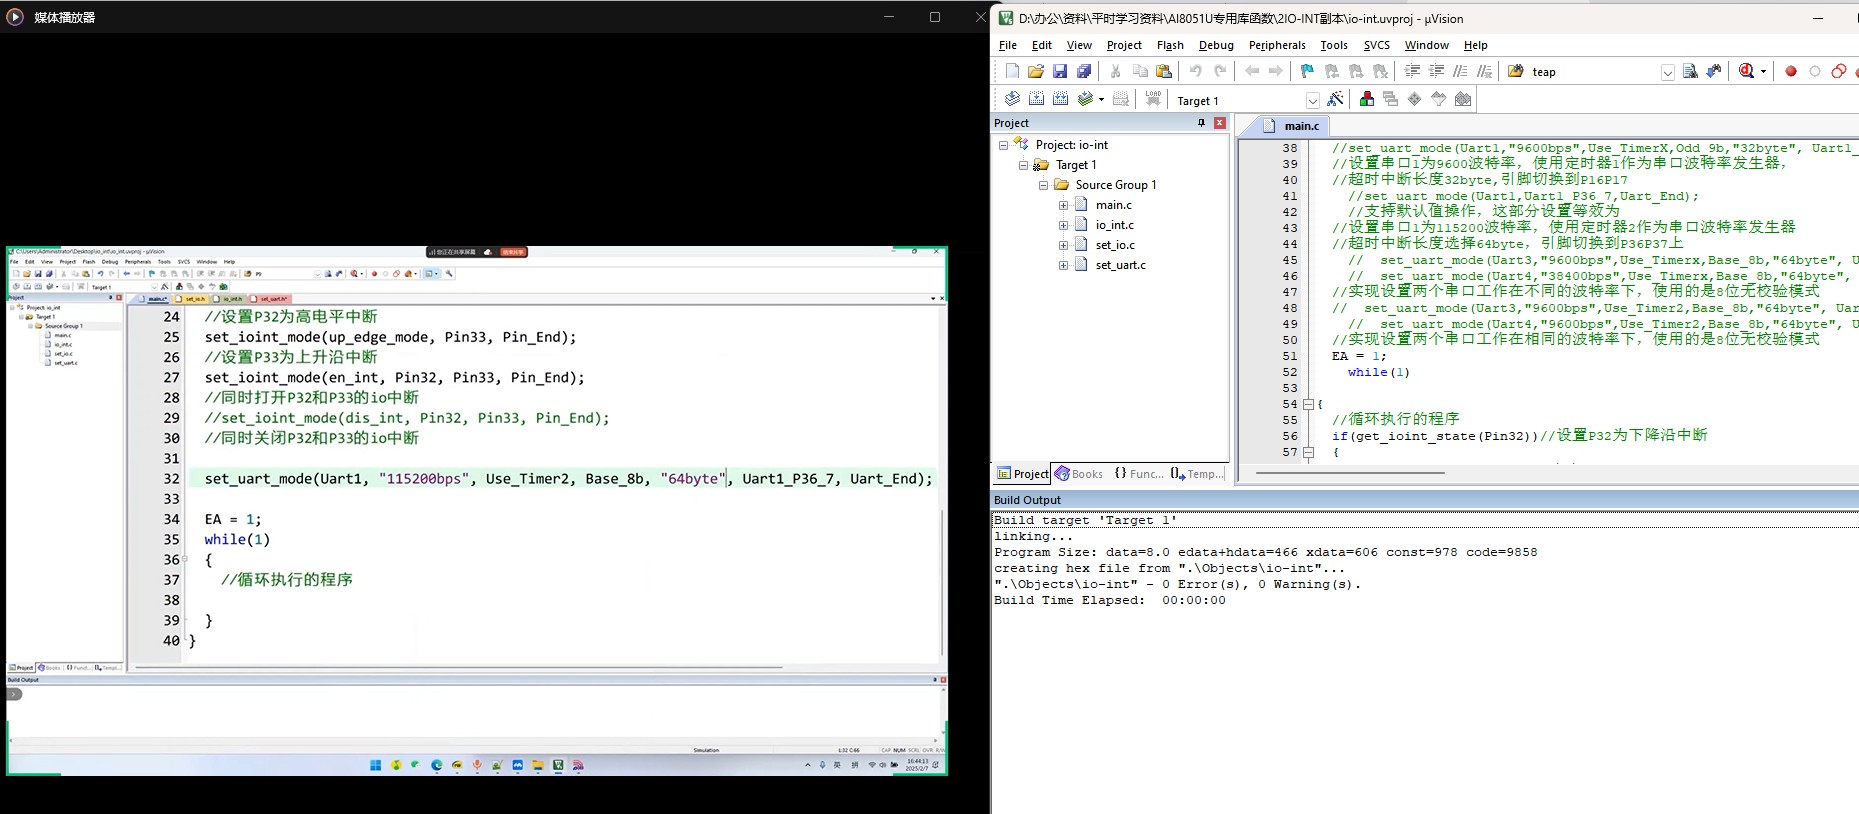The height and width of the screenshot is (814, 1859).
Task: Click the 'Program Size' build output line
Action: tap(1265, 552)
